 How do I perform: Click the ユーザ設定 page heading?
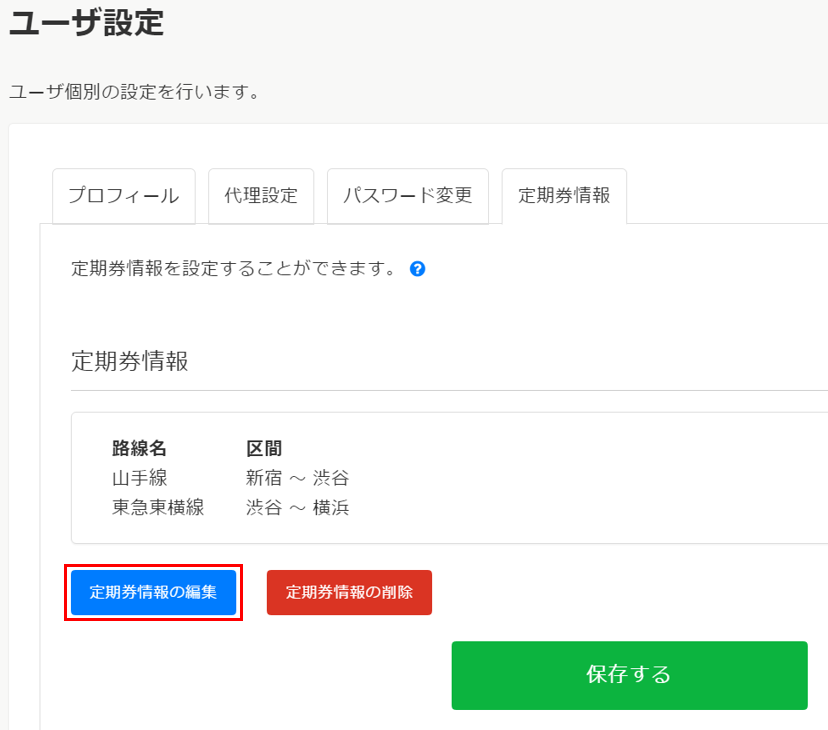click(x=86, y=21)
